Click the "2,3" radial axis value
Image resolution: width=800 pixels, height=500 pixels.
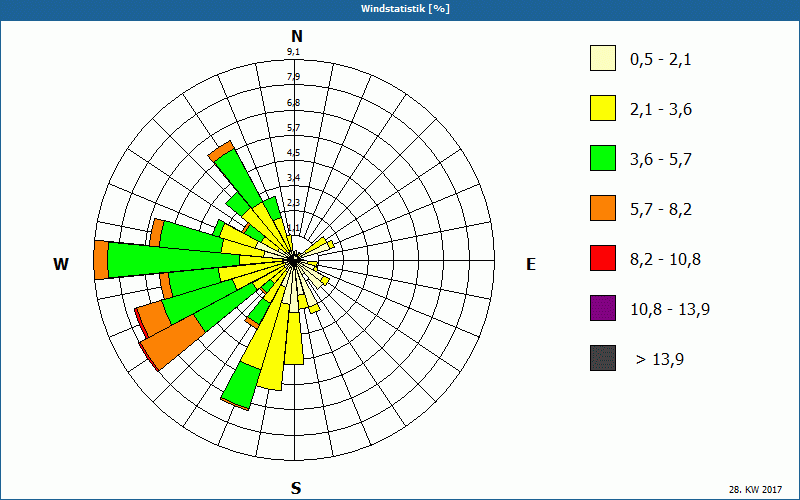coord(293,203)
